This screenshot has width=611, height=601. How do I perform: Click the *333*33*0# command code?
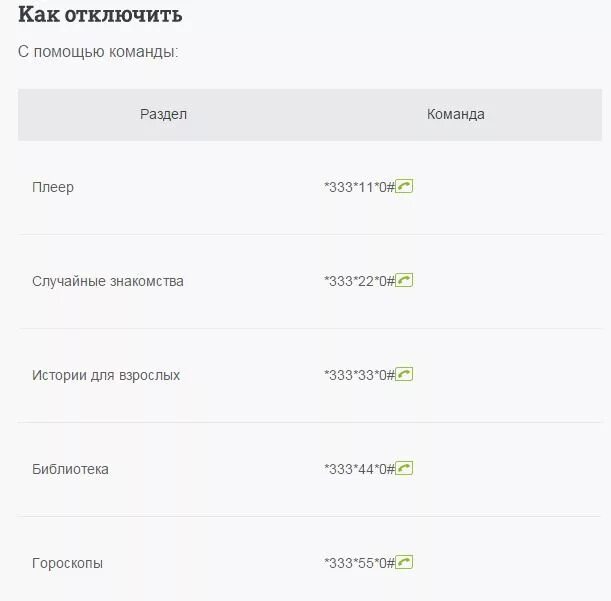[359, 375]
